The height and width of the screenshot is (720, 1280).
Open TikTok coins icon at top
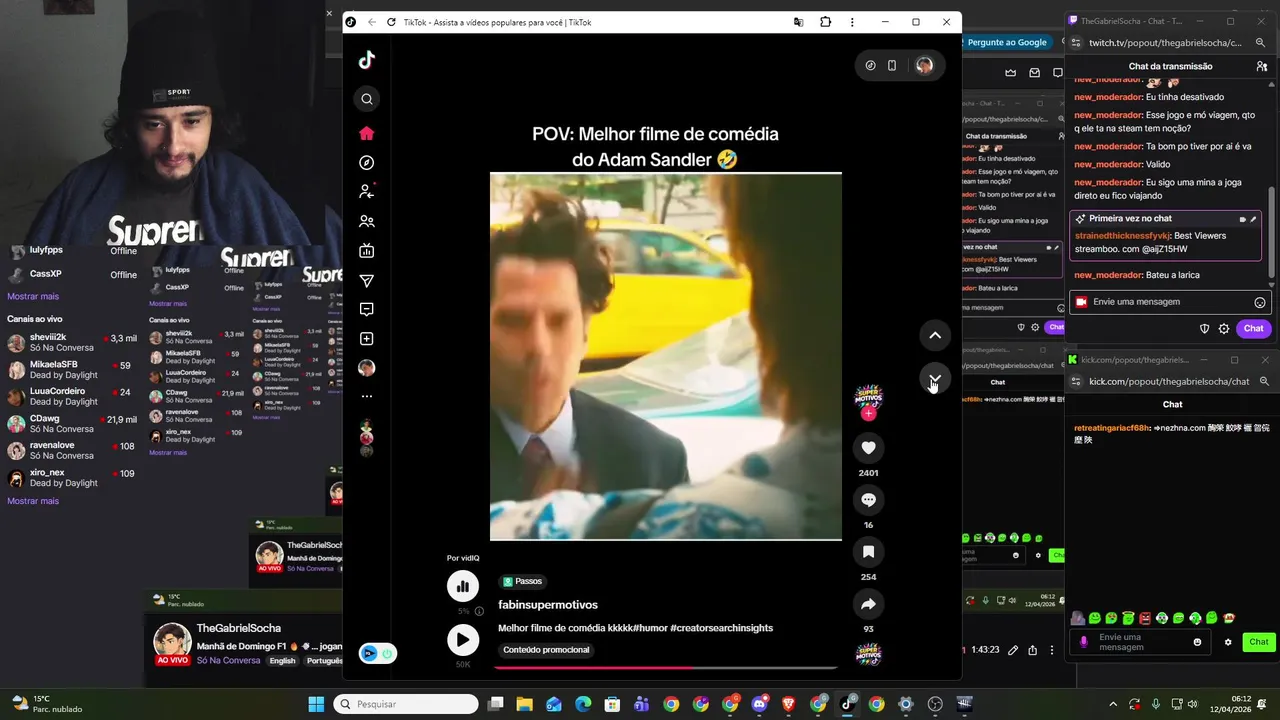(x=870, y=66)
